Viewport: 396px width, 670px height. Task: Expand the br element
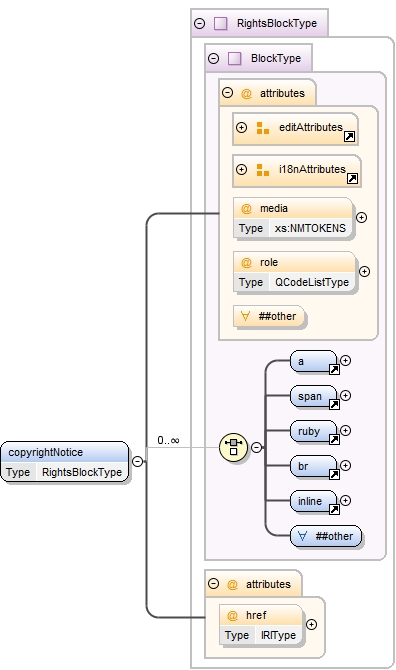pyautogui.click(x=345, y=465)
